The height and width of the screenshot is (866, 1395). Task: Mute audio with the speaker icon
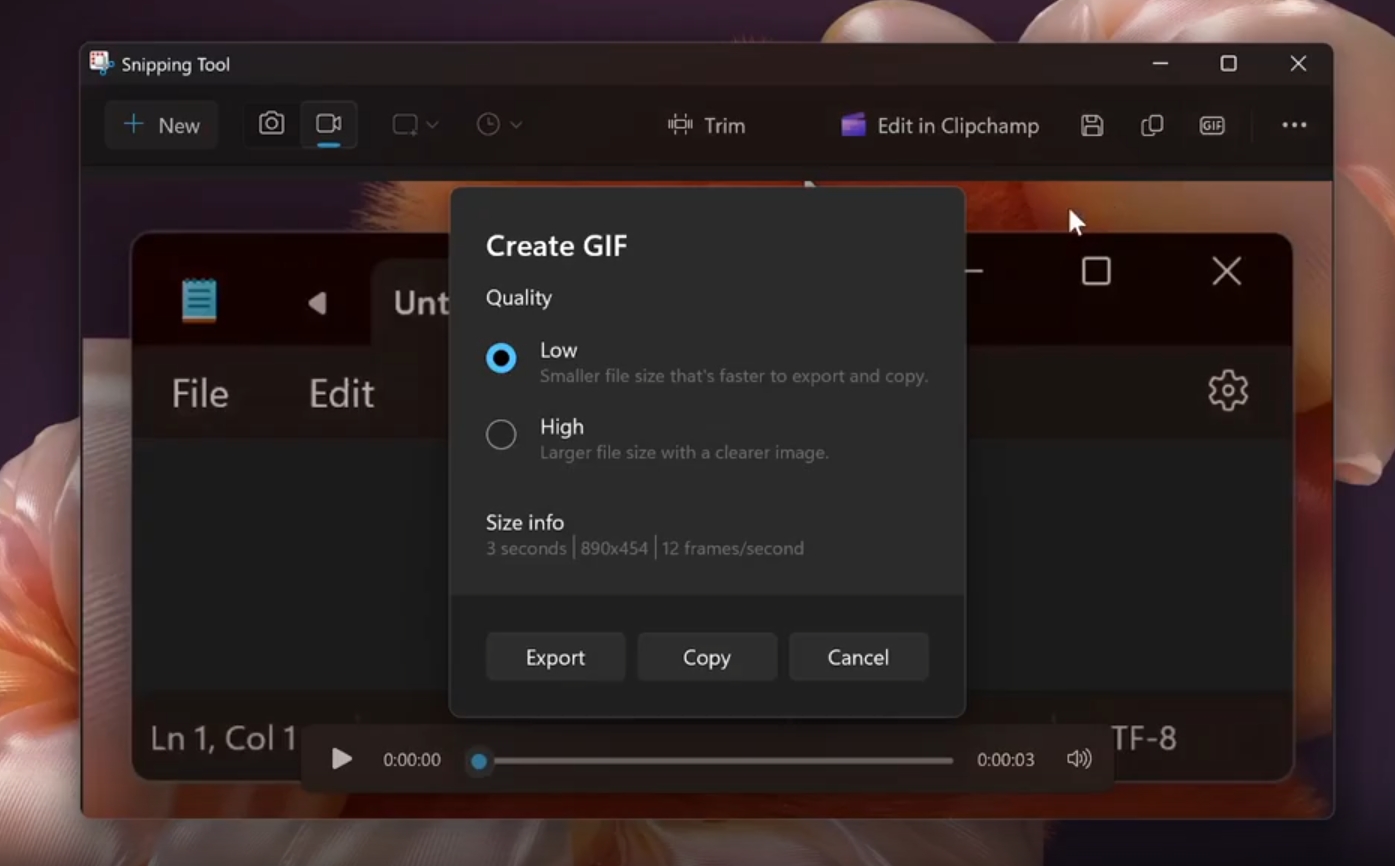point(1079,759)
